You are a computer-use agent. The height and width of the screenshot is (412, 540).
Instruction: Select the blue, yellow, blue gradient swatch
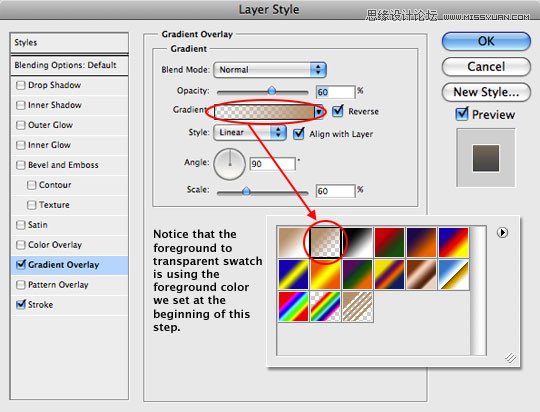(293, 274)
